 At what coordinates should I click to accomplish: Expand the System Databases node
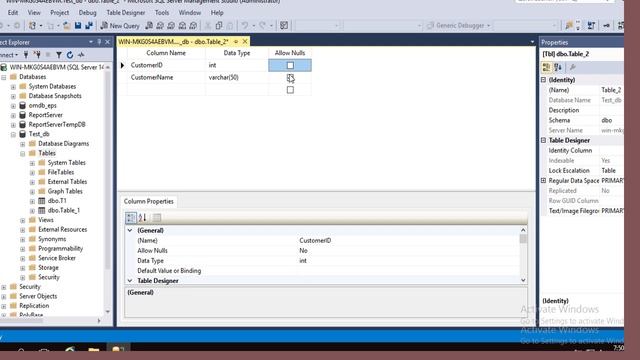pos(13,87)
